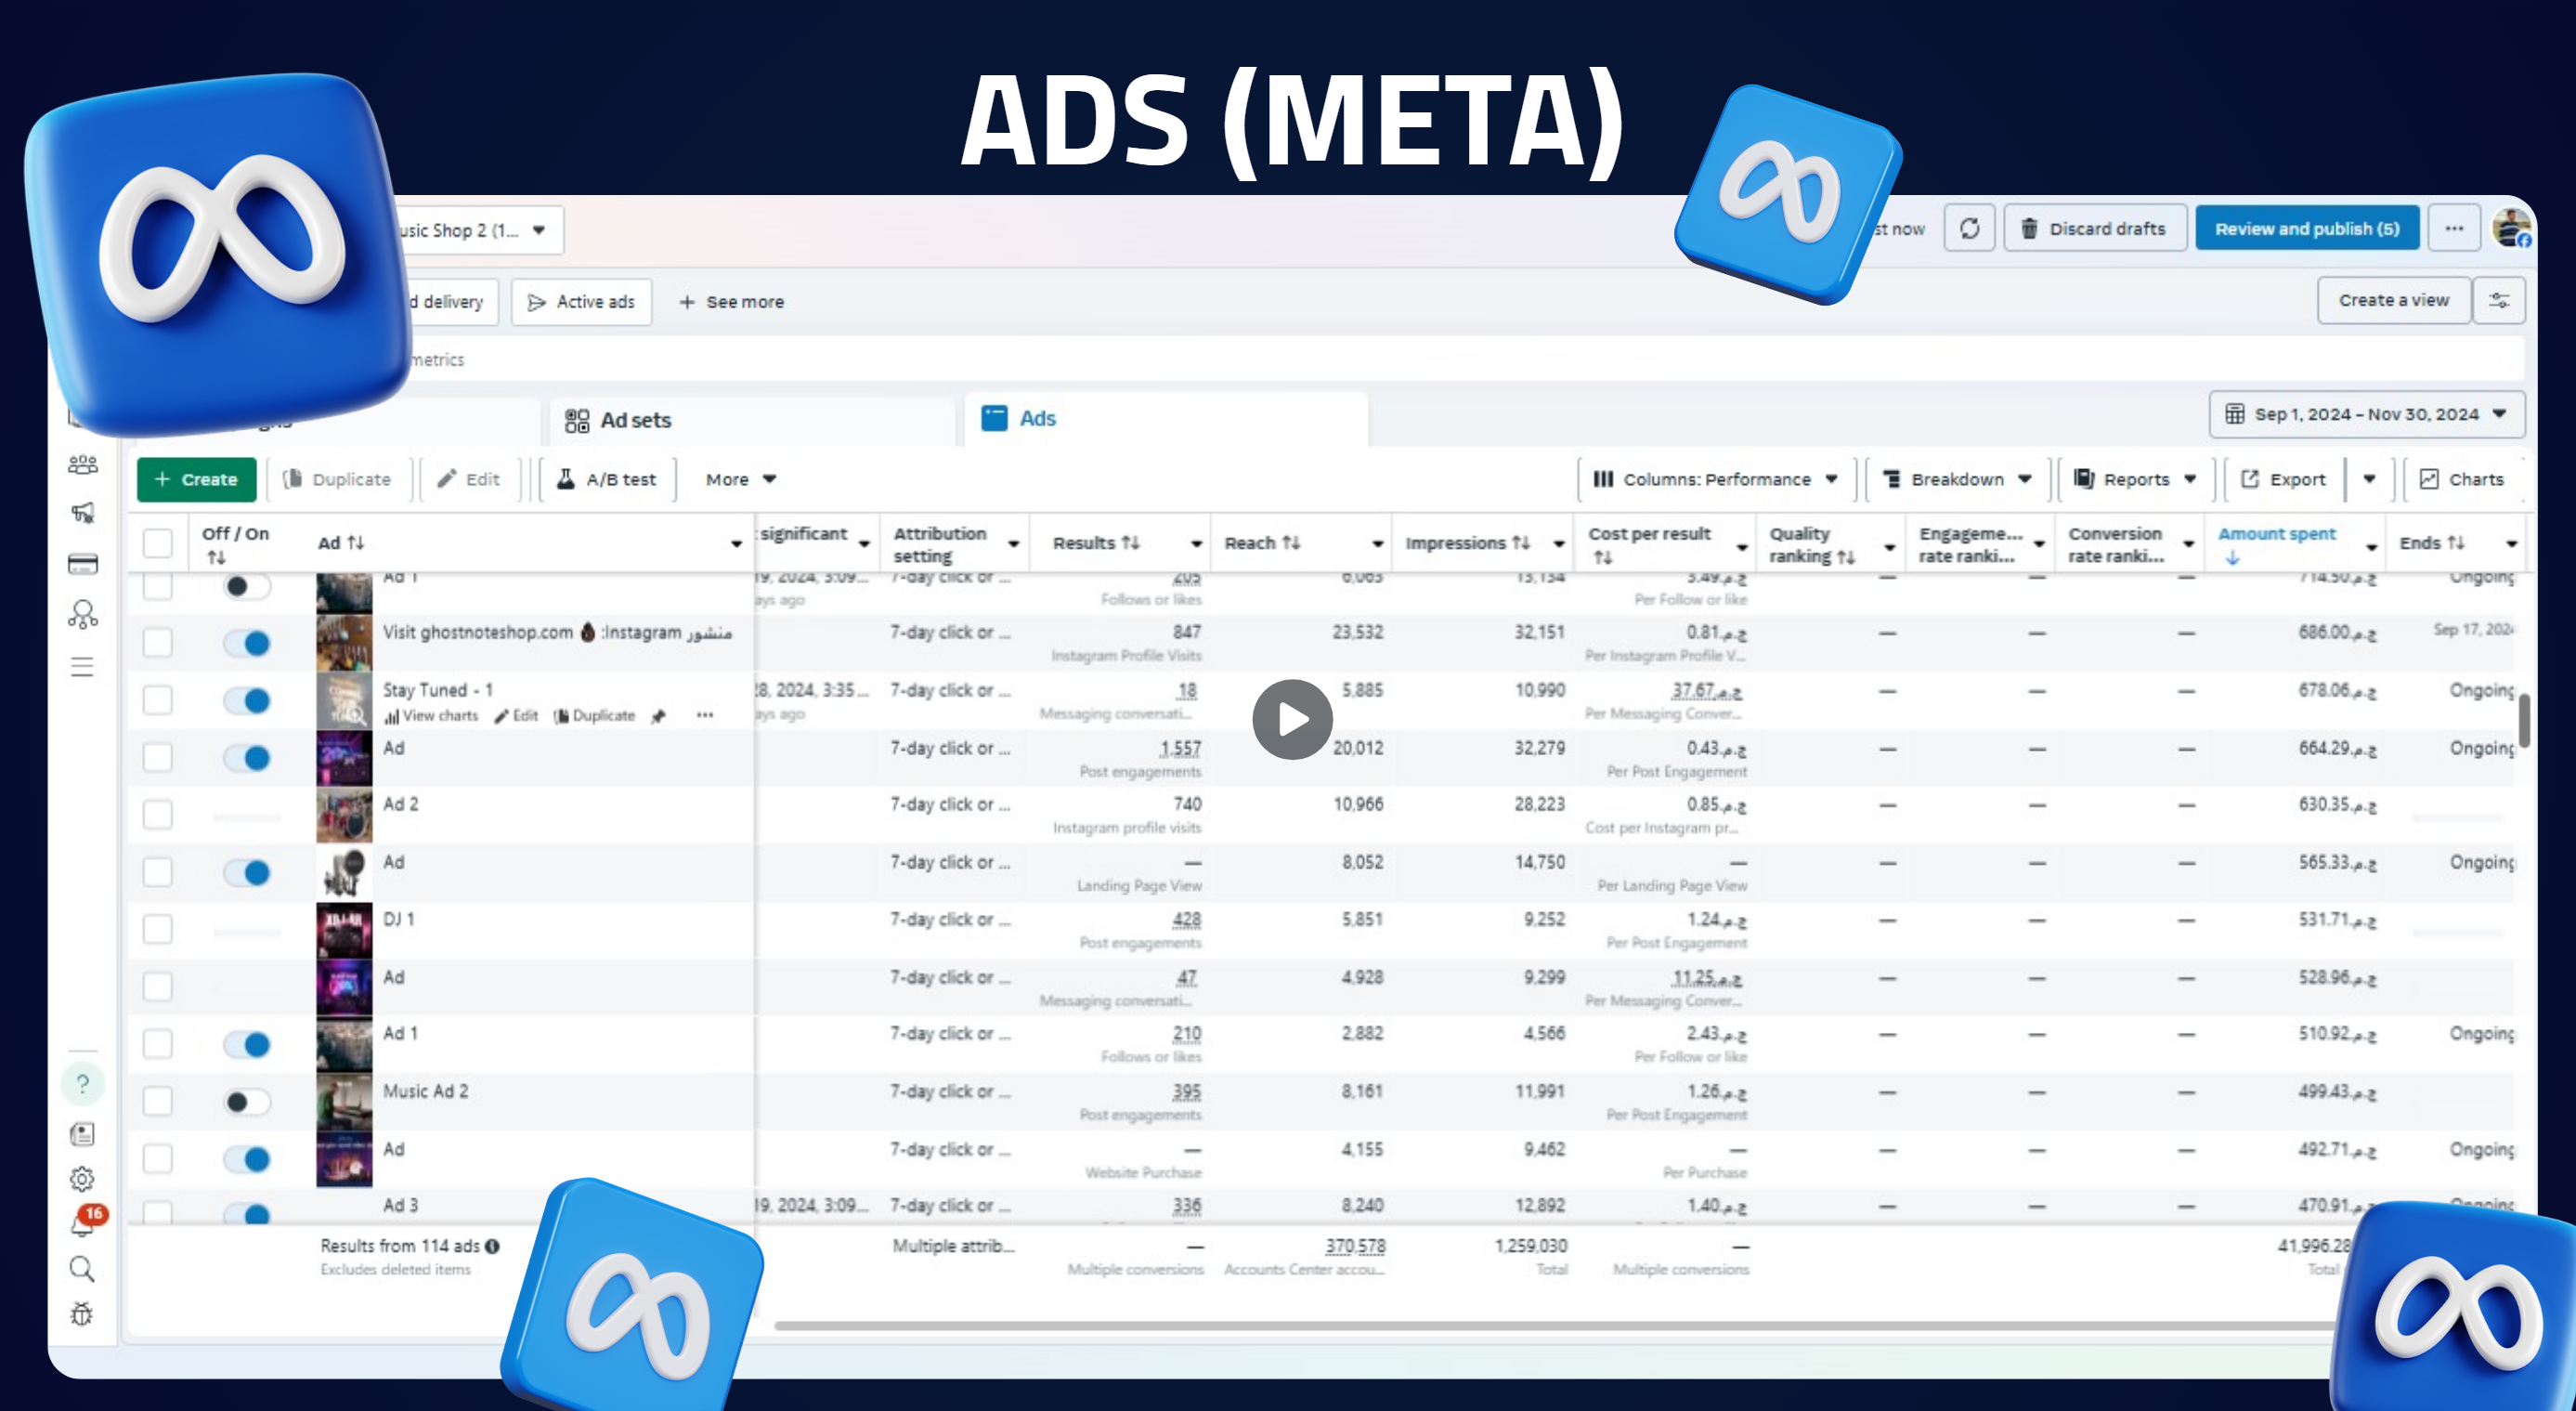The height and width of the screenshot is (1411, 2576).
Task: Open the More menu in the ads toolbar
Action: pyautogui.click(x=738, y=479)
